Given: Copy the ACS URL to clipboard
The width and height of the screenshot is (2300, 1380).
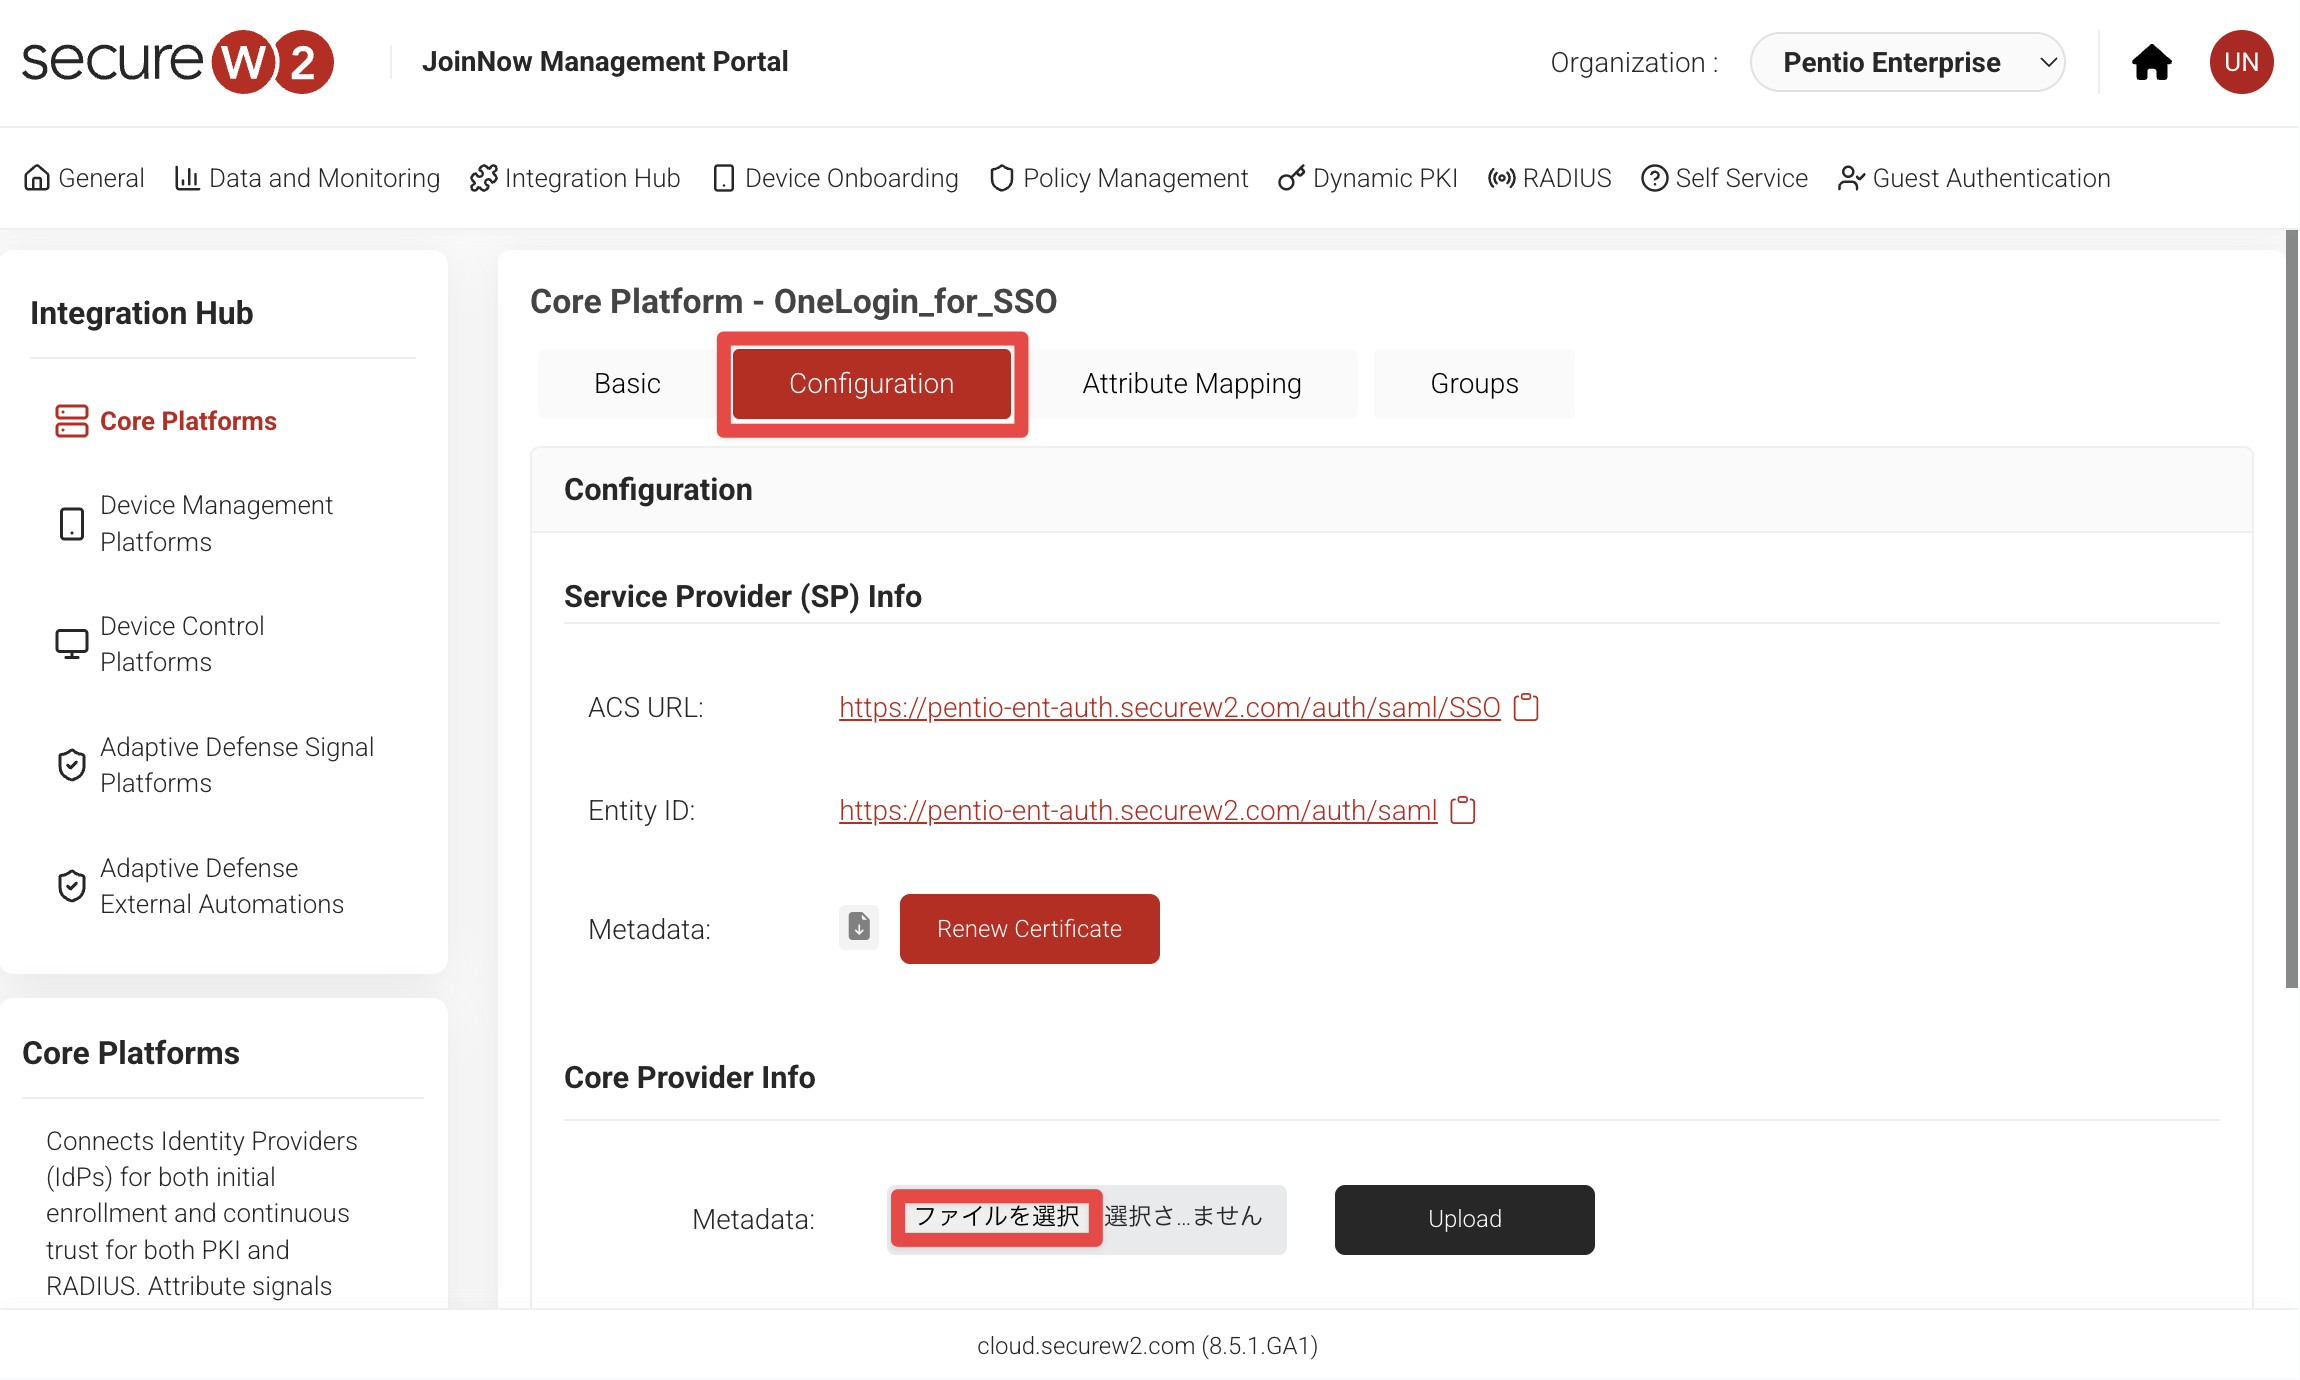Looking at the screenshot, I should (1526, 707).
